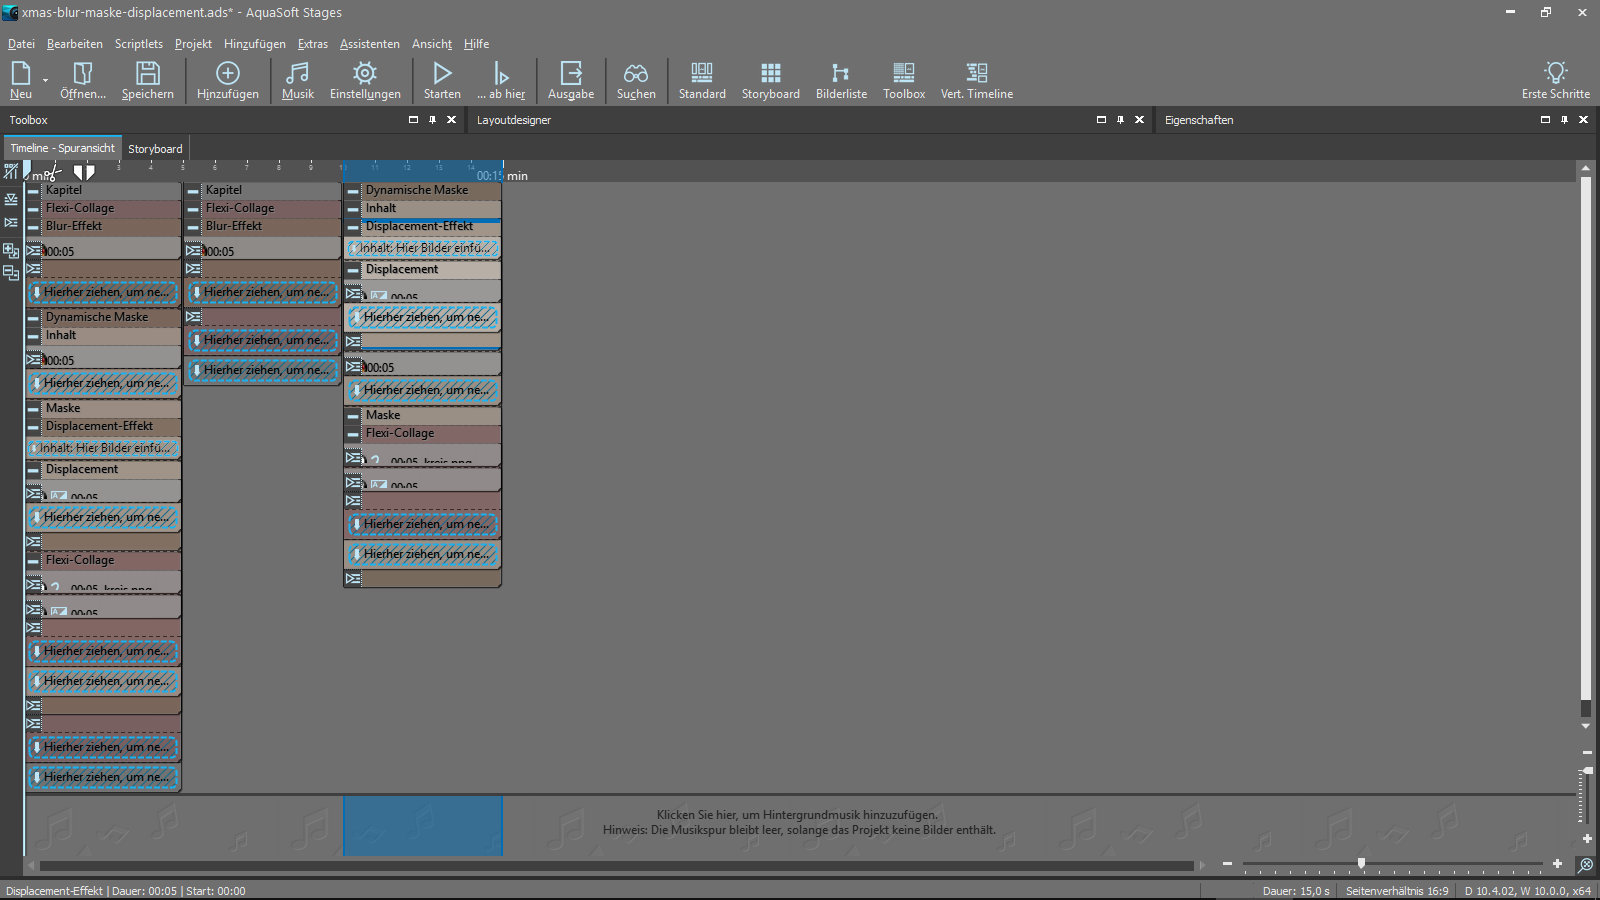The image size is (1600, 900).
Task: Click the horizontal timeline zoom slider handle
Action: coord(1361,863)
